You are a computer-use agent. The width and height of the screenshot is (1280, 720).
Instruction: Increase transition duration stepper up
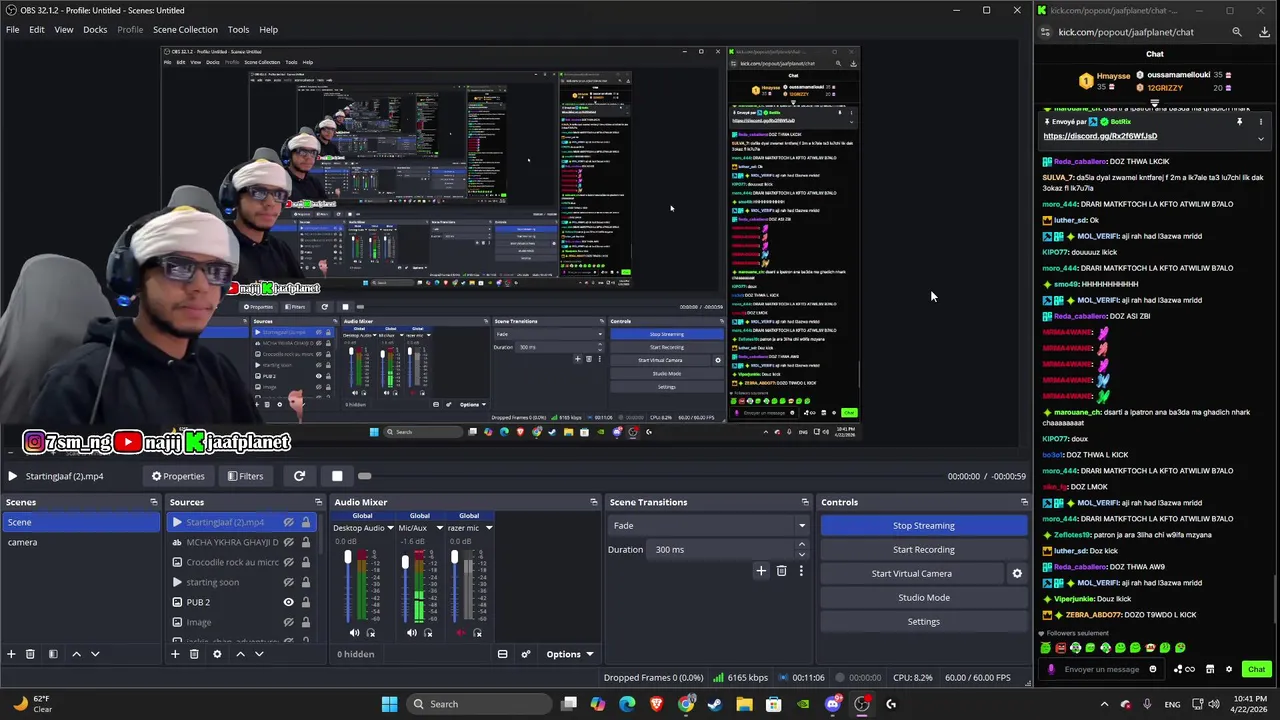click(x=801, y=545)
